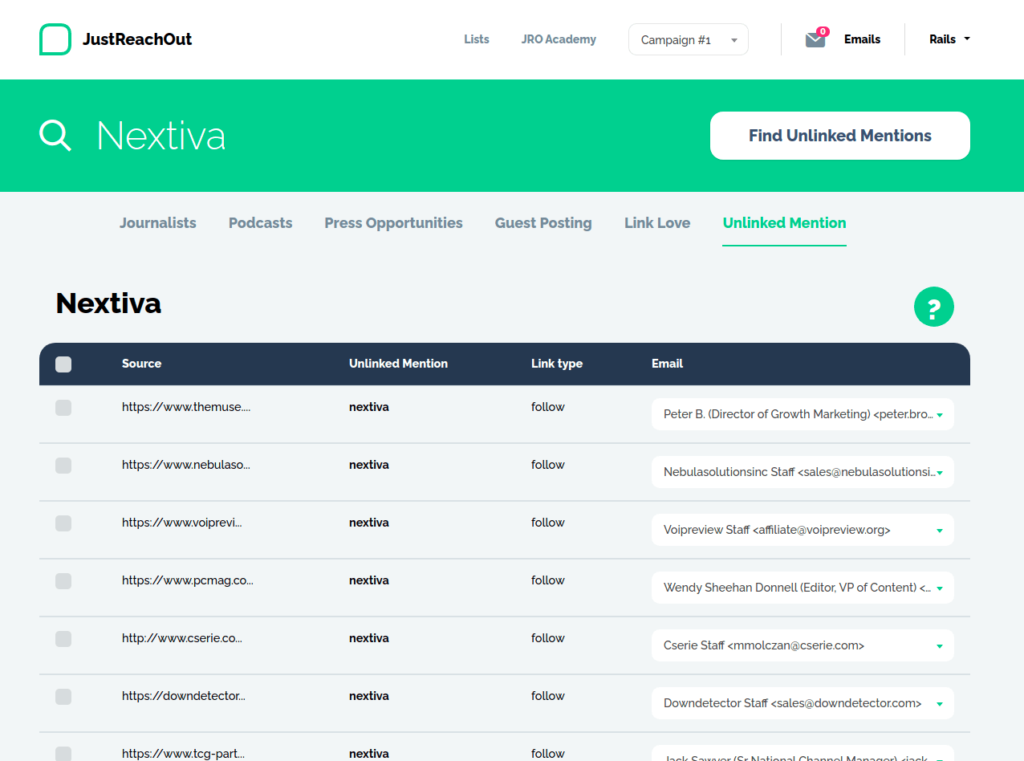Open the Emails inbox via the envelope icon

coord(814,40)
